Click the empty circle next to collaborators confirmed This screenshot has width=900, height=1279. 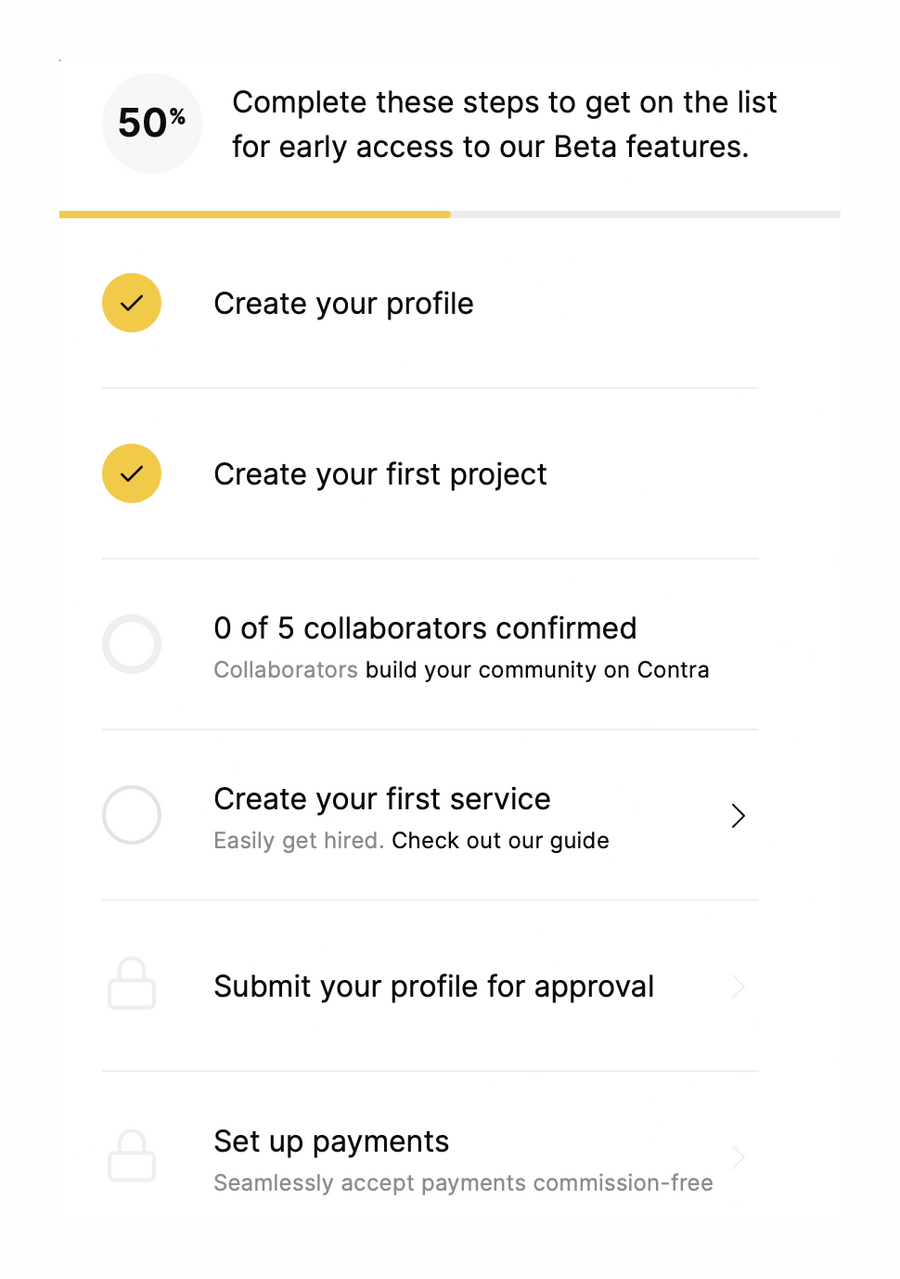point(131,644)
